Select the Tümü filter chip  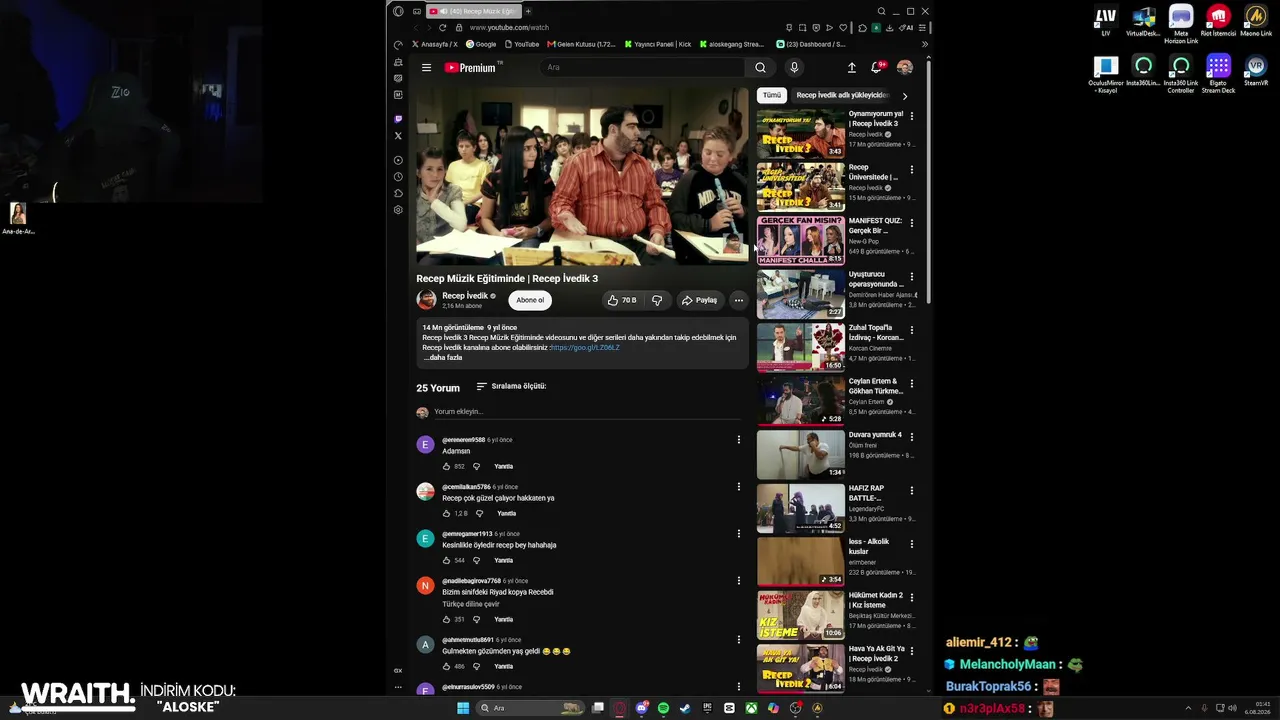(772, 95)
